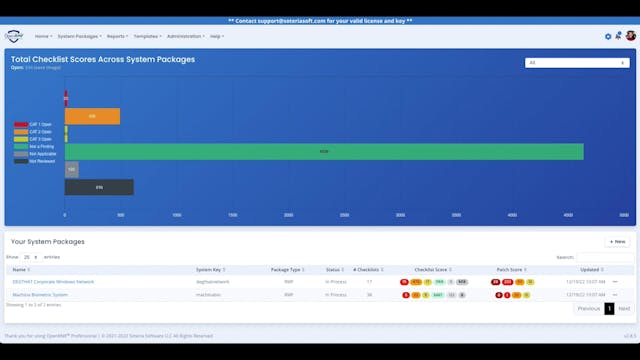Sort table by Name column
This screenshot has width=640, height=360.
(21, 270)
